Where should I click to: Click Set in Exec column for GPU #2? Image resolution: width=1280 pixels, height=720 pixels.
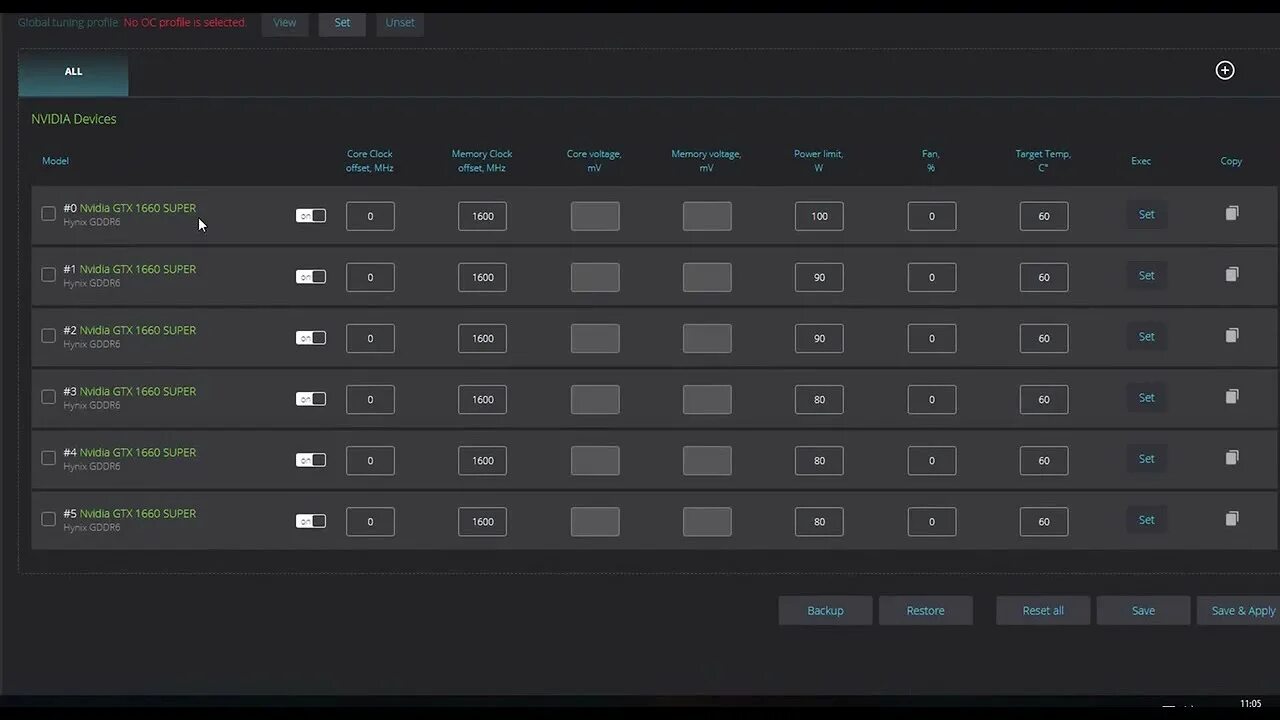[x=1147, y=337]
